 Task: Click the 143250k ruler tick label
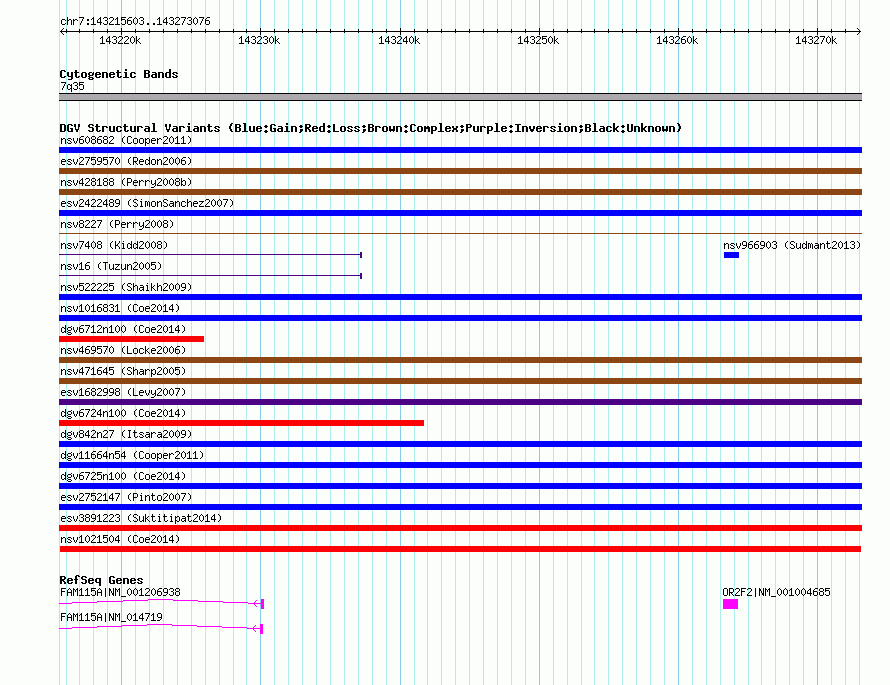point(538,41)
